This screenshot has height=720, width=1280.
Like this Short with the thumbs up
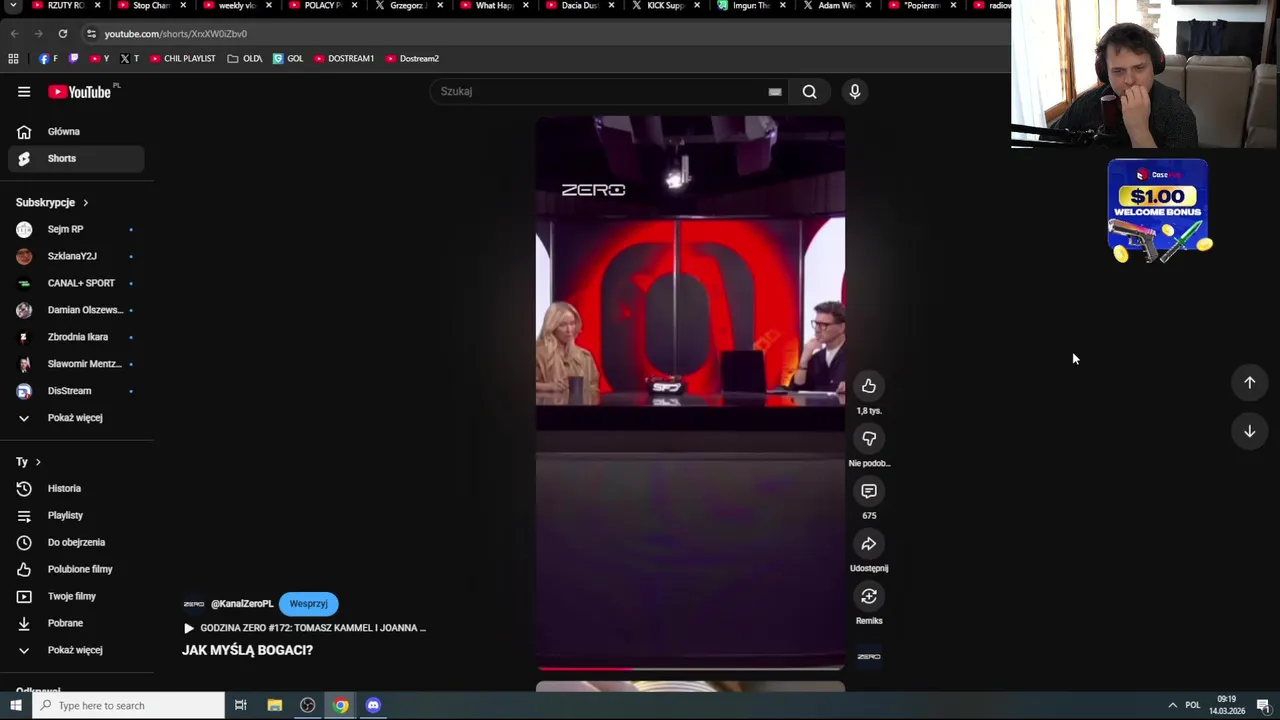click(869, 386)
